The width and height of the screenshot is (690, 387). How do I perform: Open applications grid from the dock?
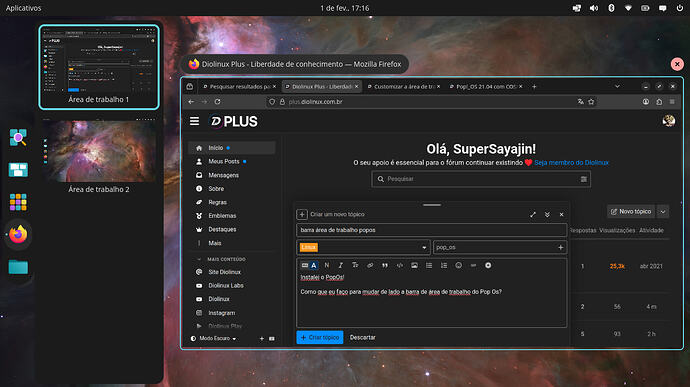pyautogui.click(x=18, y=202)
